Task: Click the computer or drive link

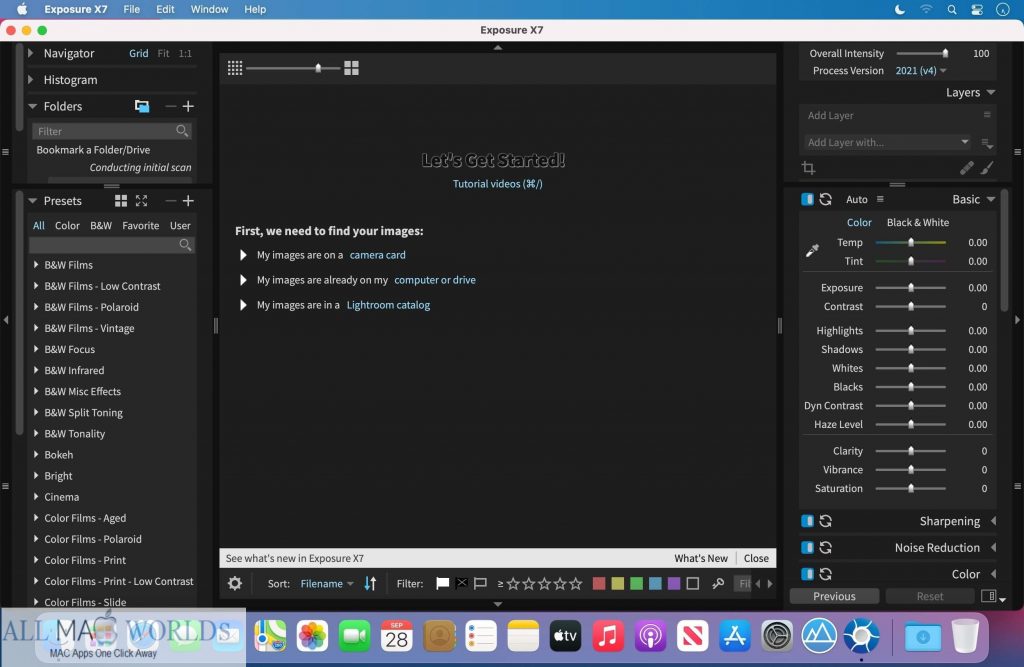Action: [435, 280]
